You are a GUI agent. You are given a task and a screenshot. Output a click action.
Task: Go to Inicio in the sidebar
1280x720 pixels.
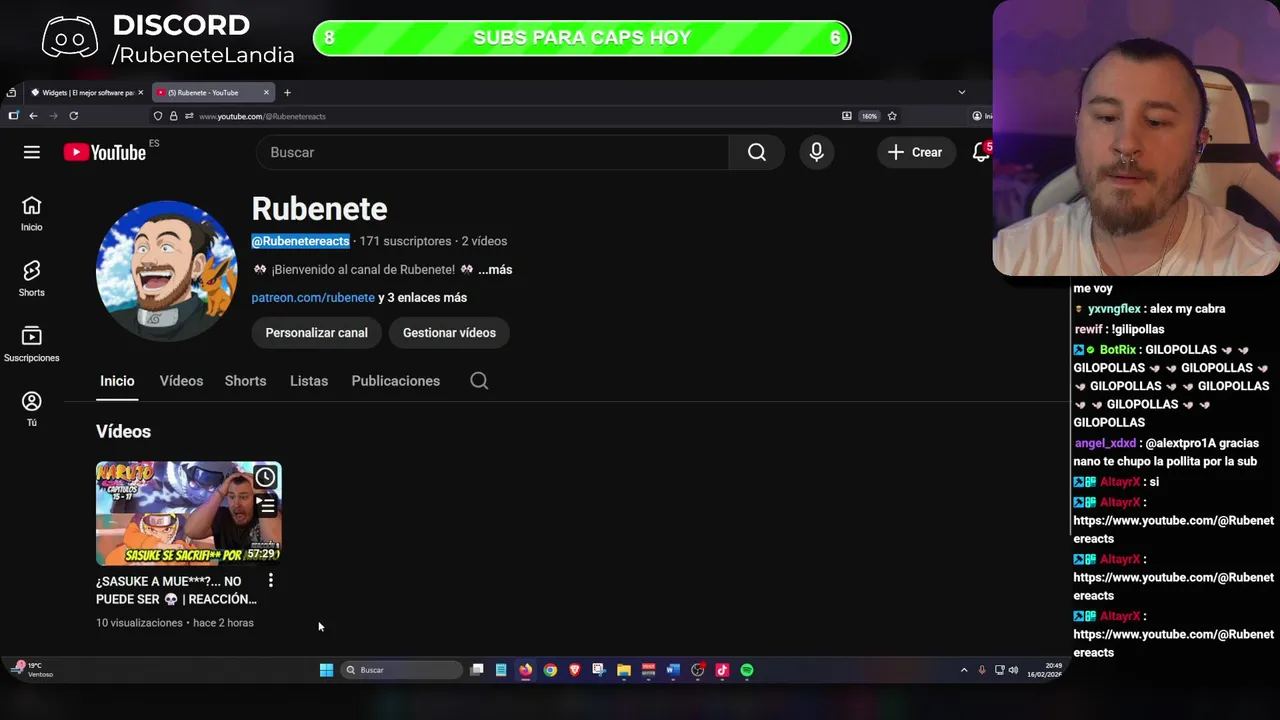pyautogui.click(x=31, y=213)
